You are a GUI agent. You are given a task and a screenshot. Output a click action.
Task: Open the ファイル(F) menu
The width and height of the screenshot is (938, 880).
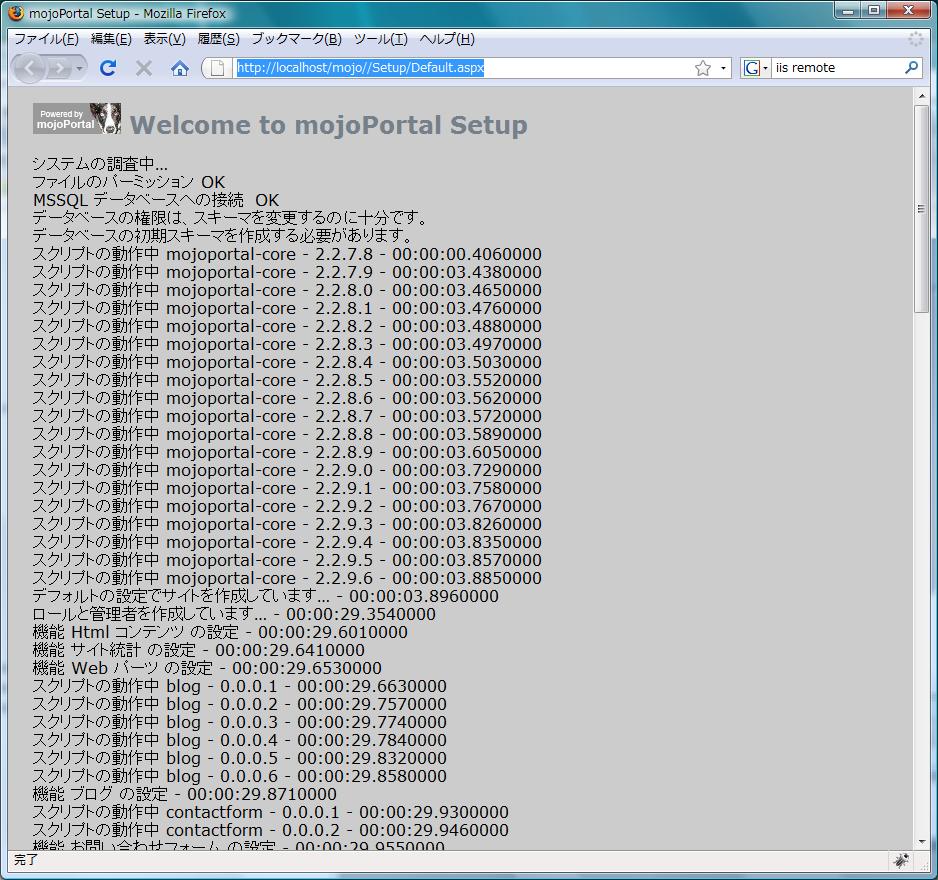46,39
